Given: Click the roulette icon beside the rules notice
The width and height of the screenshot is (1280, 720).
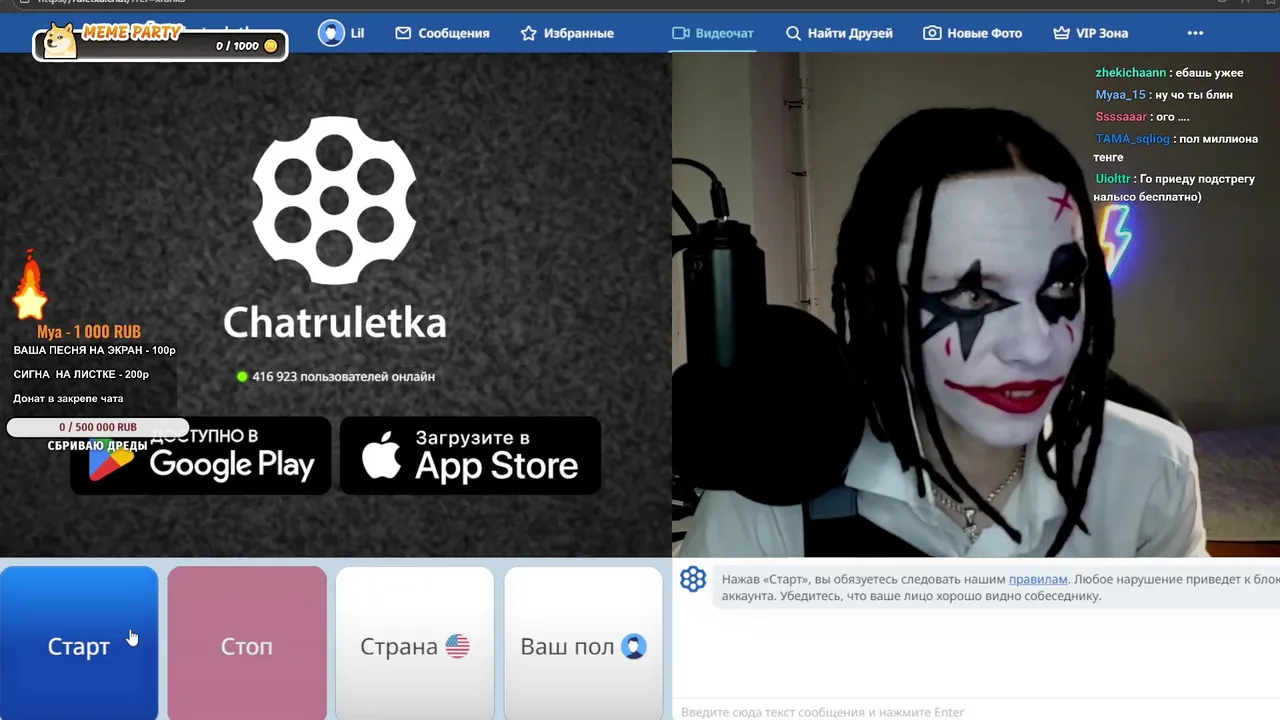Looking at the screenshot, I should coord(693,579).
